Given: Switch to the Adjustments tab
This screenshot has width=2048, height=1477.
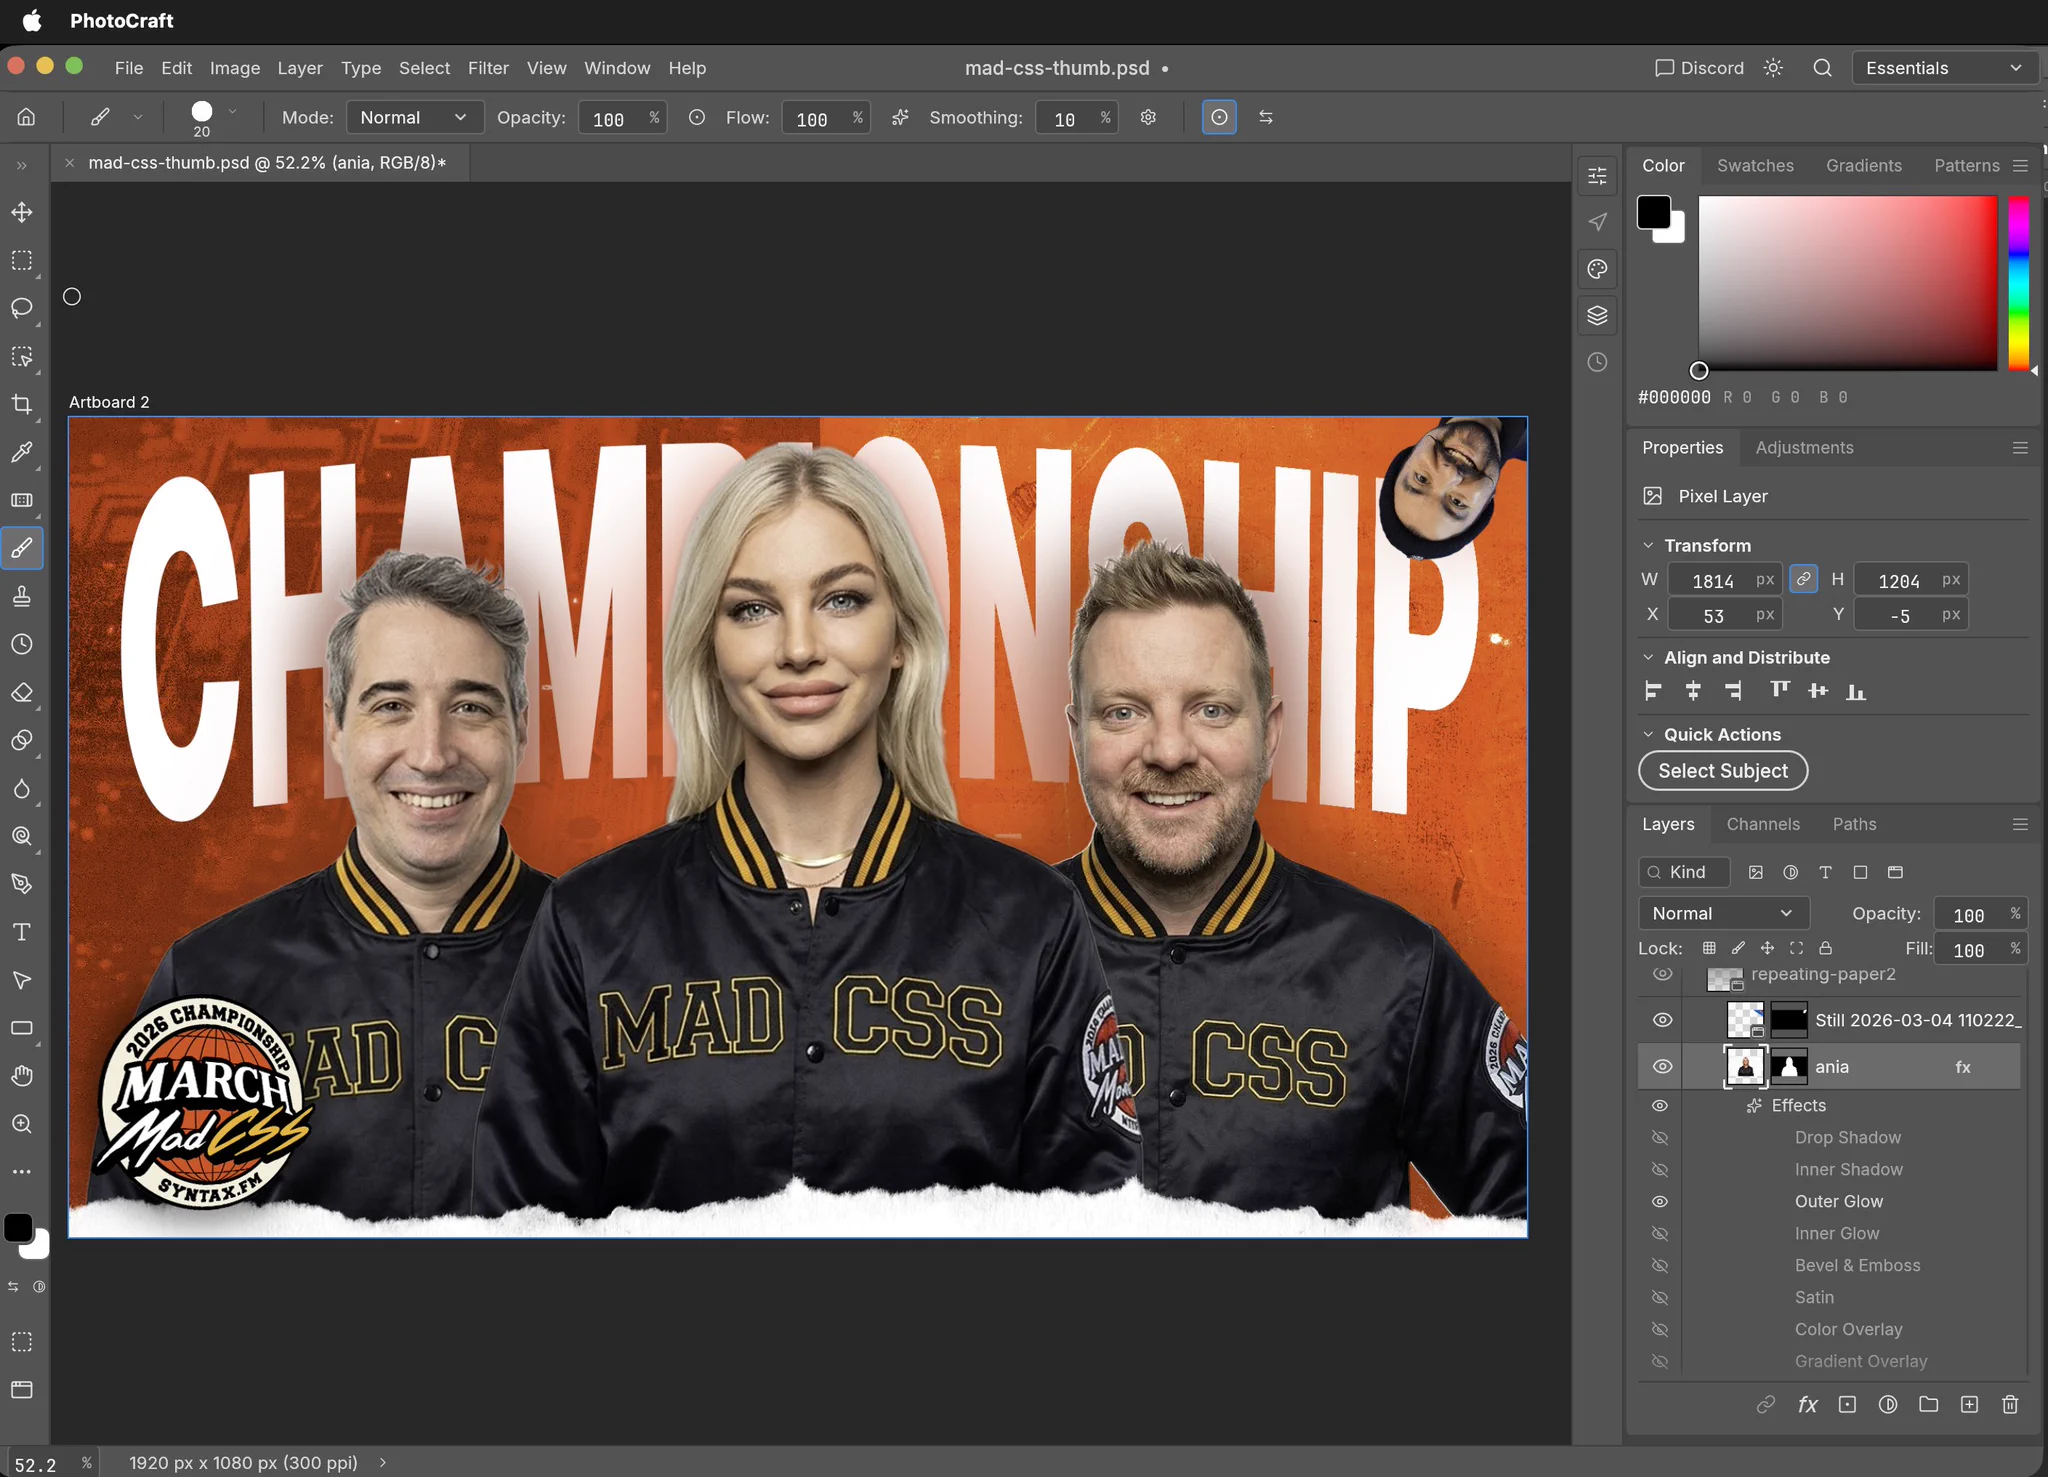Looking at the screenshot, I should tap(1804, 448).
